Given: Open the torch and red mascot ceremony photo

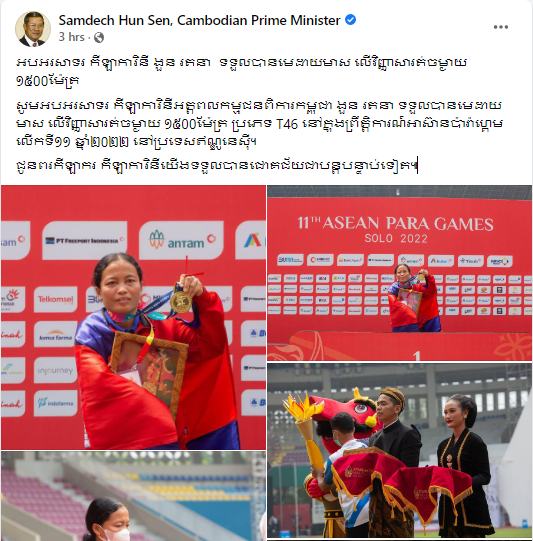Looking at the screenshot, I should click(399, 450).
